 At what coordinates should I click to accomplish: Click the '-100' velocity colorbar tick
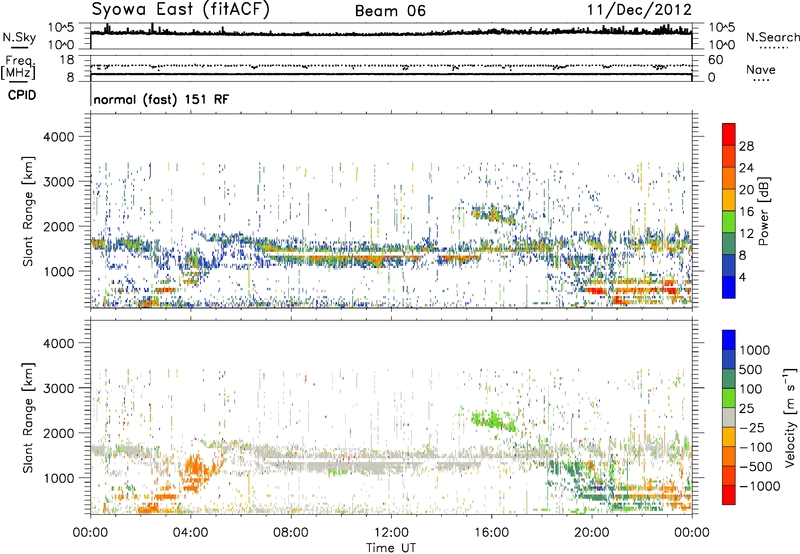point(756,447)
